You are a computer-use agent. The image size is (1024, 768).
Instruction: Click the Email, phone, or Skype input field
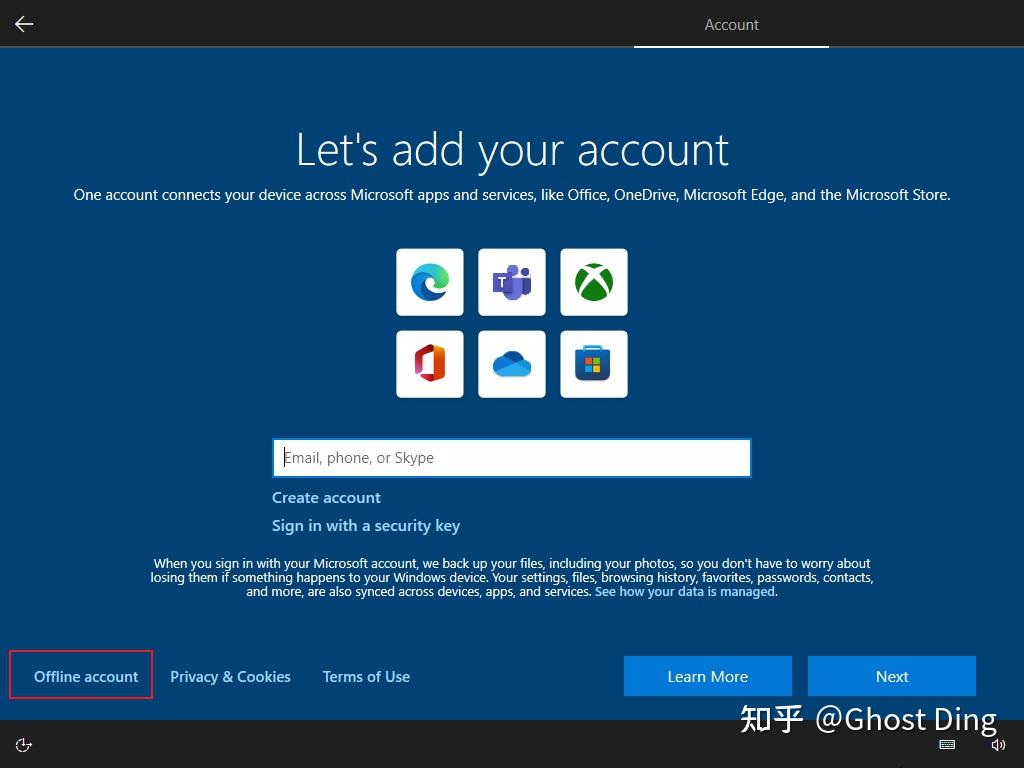point(511,457)
